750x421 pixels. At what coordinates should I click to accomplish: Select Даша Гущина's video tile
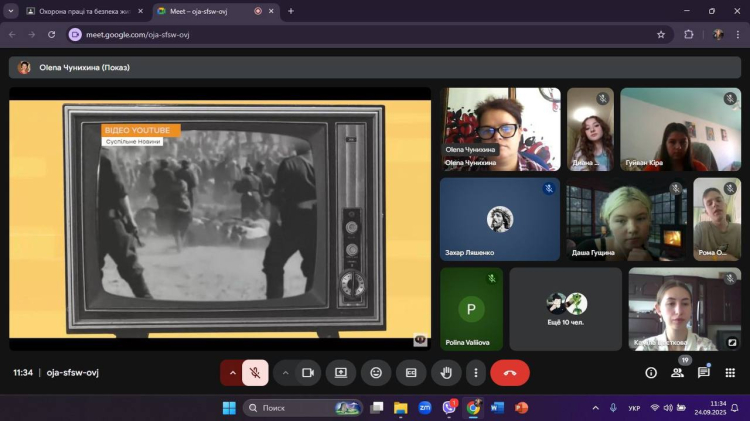click(x=625, y=219)
